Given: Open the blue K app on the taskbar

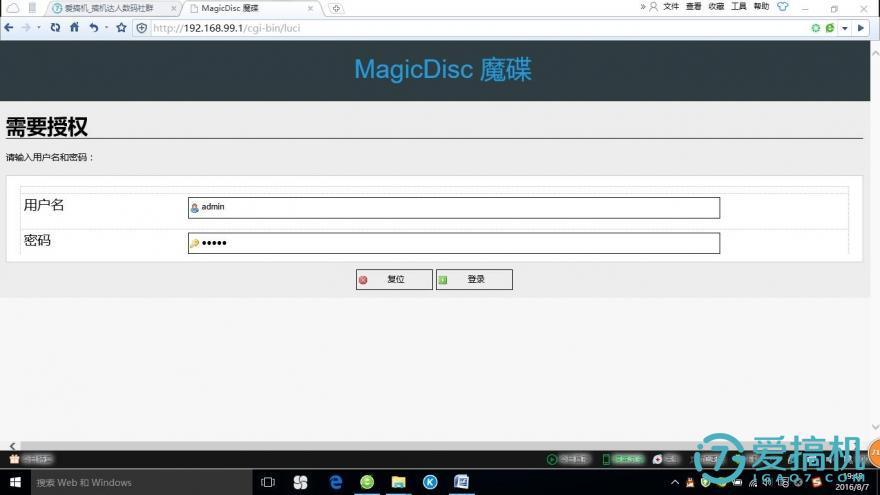Looking at the screenshot, I should click(430, 482).
